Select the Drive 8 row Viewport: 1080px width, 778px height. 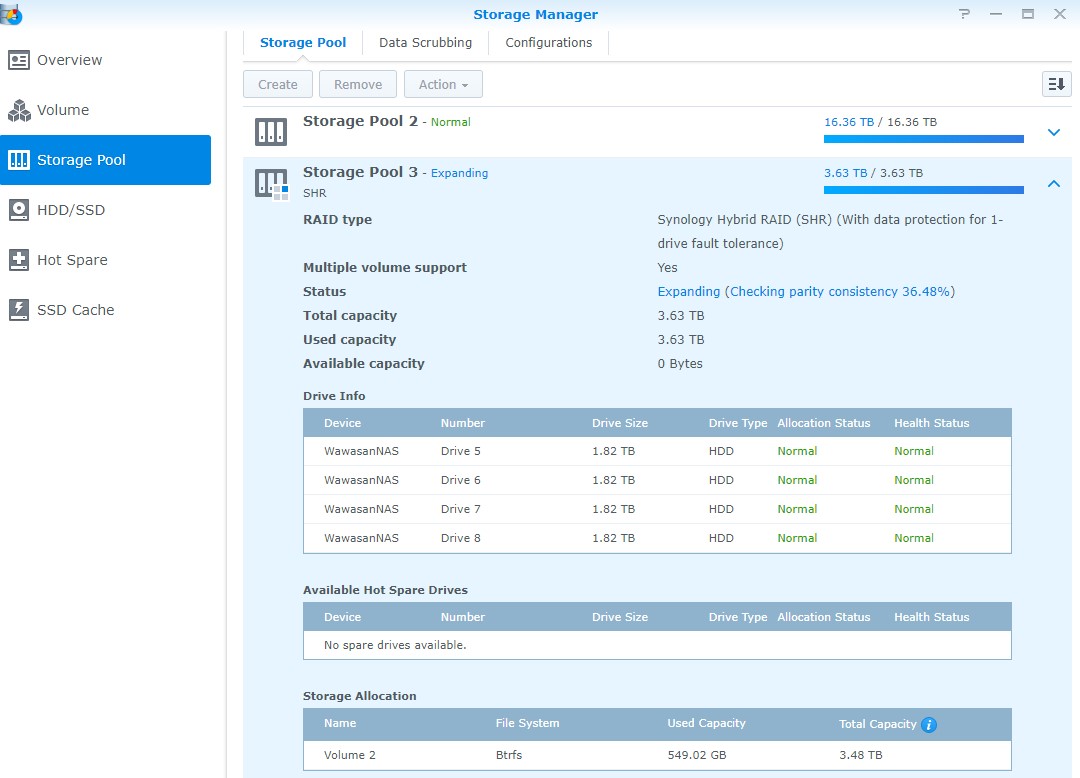[x=657, y=538]
